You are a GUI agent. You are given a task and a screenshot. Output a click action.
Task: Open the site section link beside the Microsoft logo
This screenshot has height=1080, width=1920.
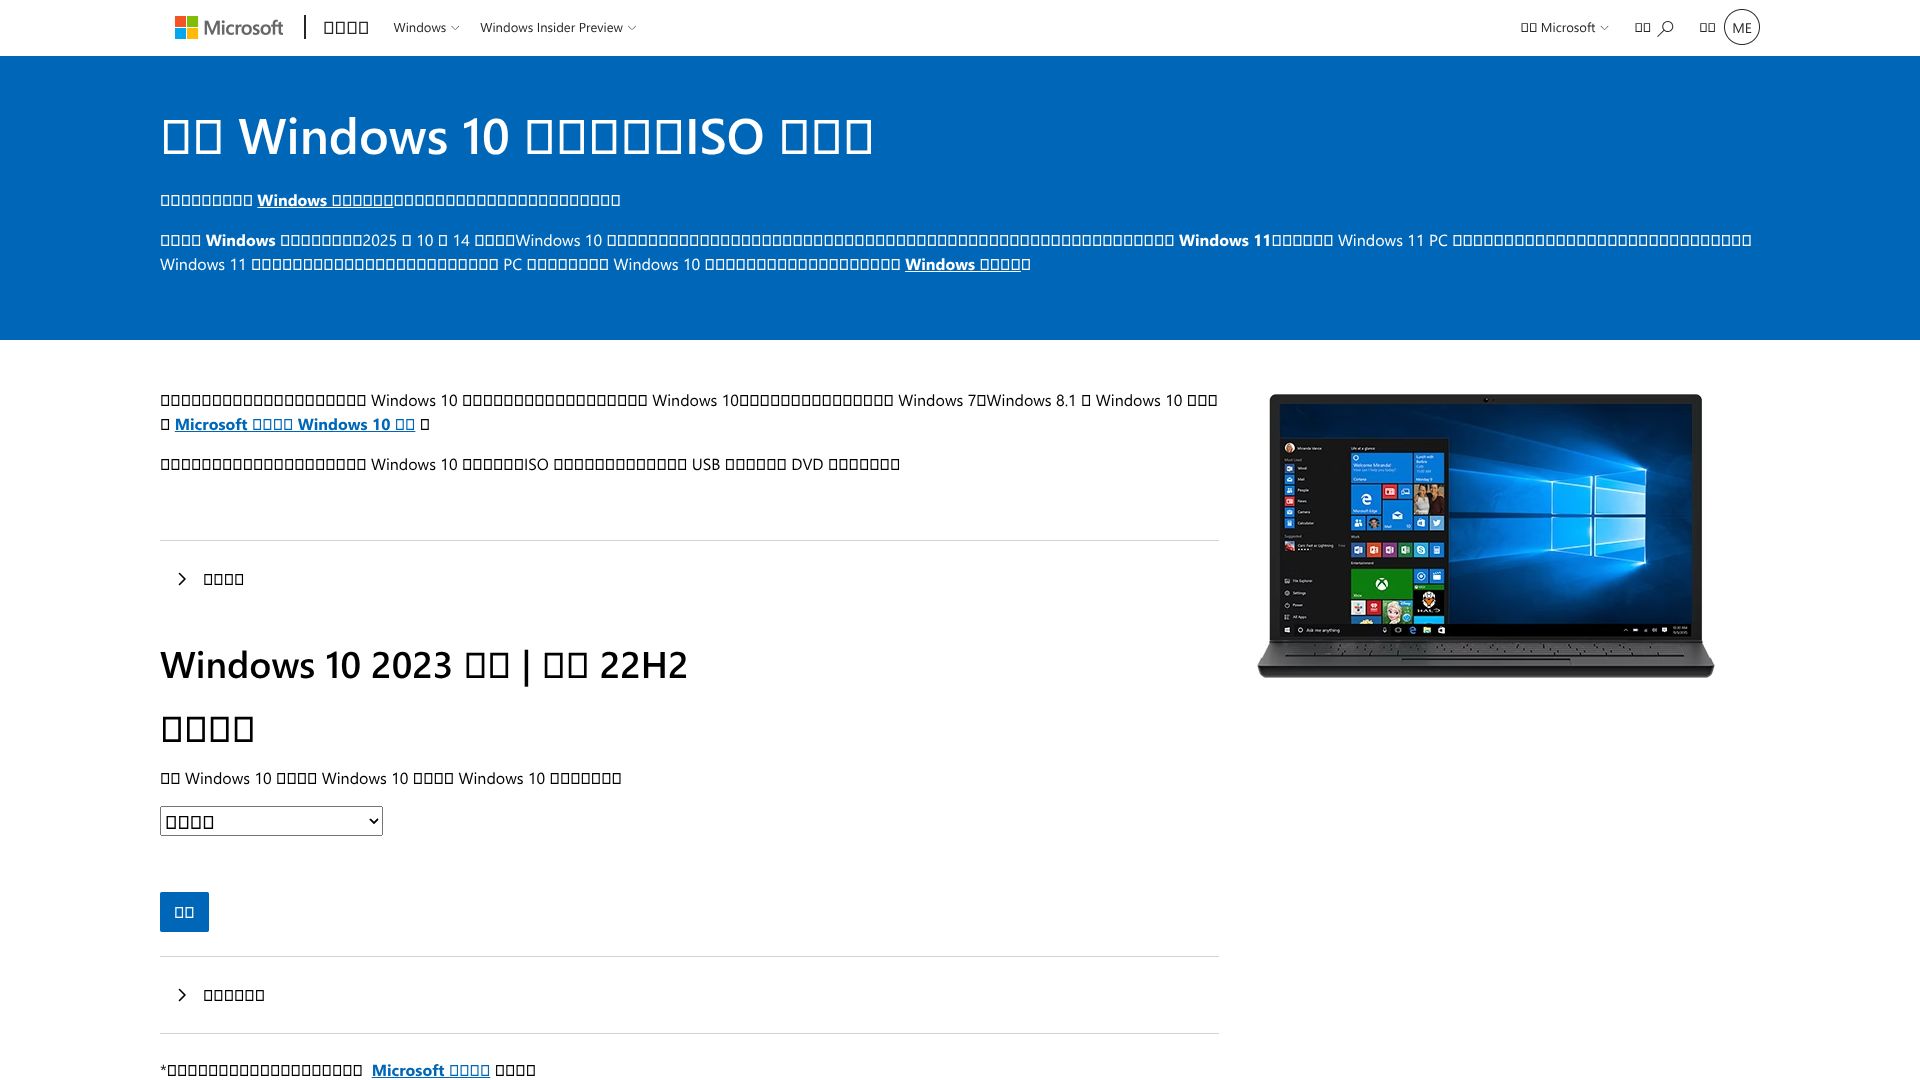(x=346, y=28)
